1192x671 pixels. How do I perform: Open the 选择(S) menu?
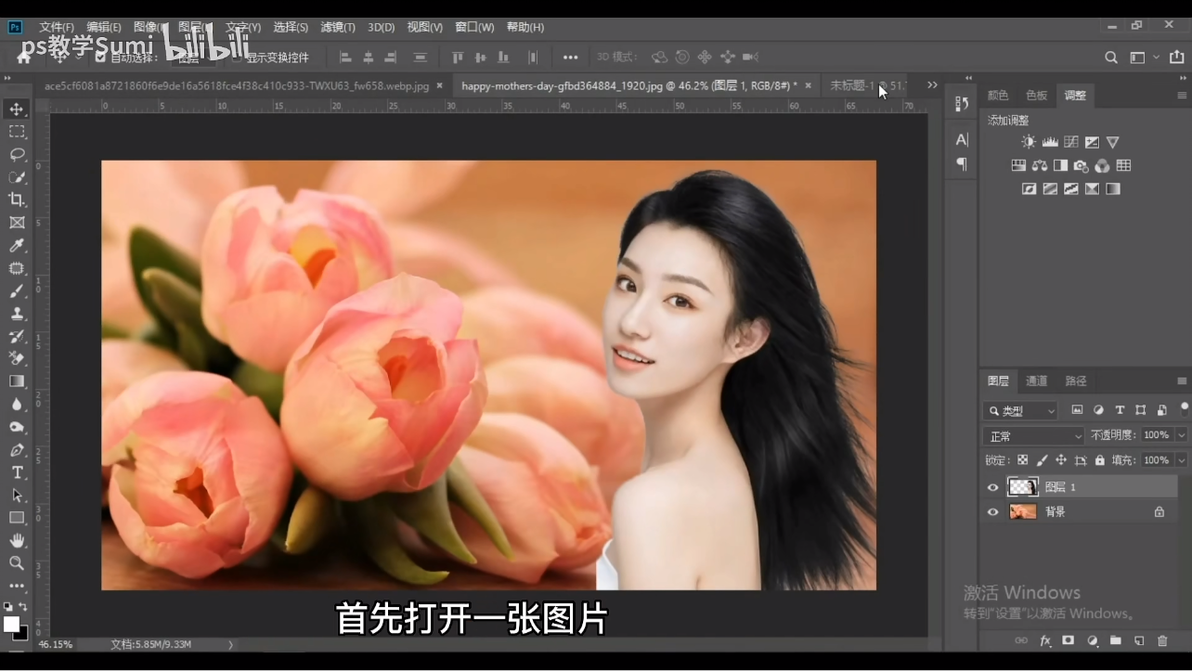(290, 27)
